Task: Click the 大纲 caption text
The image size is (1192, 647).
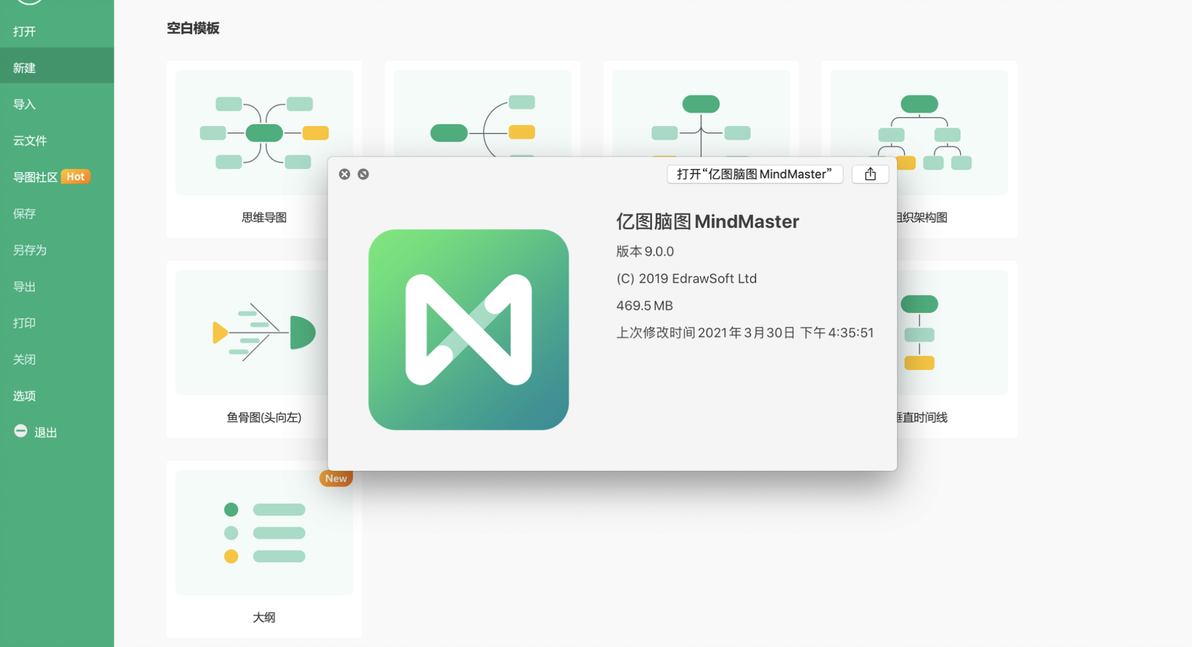Action: [x=264, y=617]
